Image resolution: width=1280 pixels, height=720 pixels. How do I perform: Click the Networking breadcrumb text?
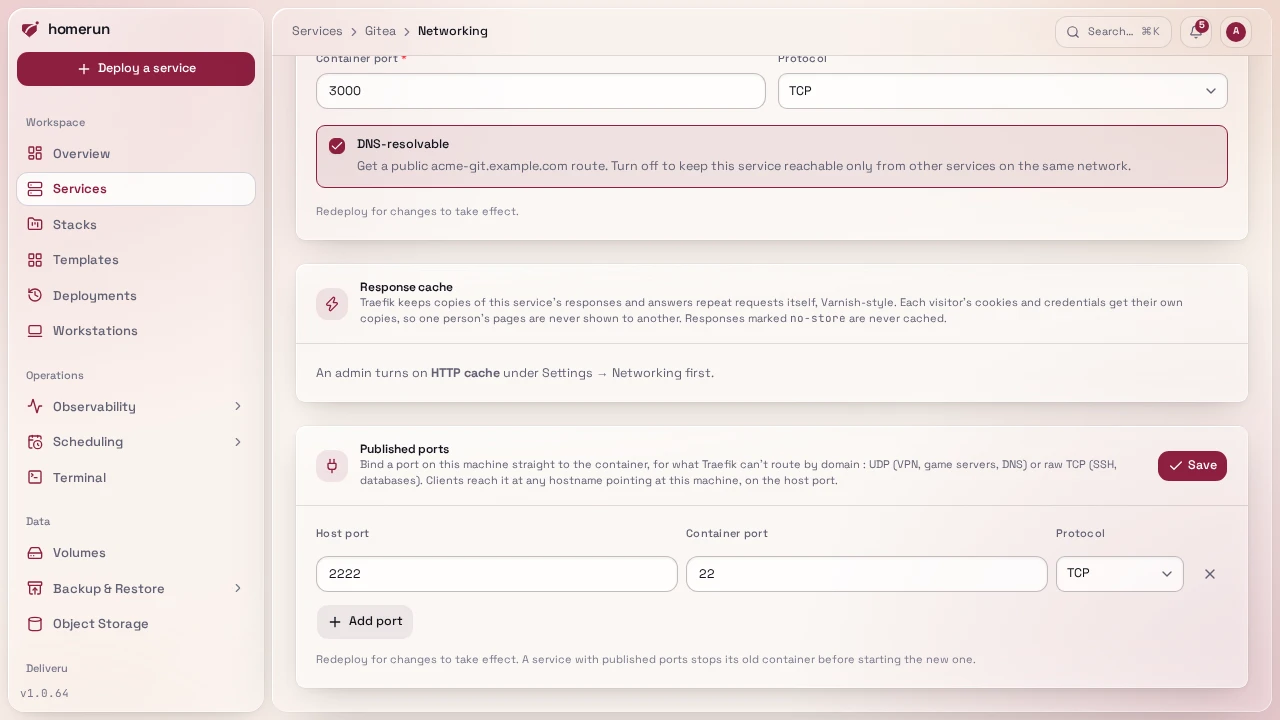[453, 31]
